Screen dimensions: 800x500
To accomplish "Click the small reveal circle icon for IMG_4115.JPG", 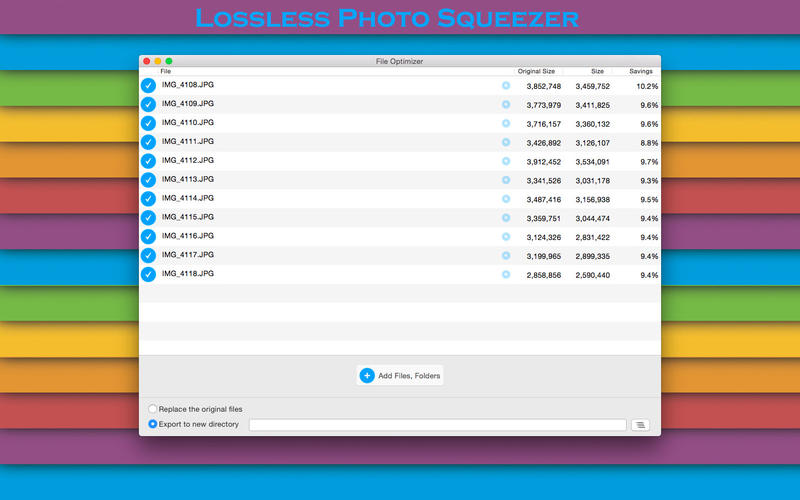I will point(506,217).
